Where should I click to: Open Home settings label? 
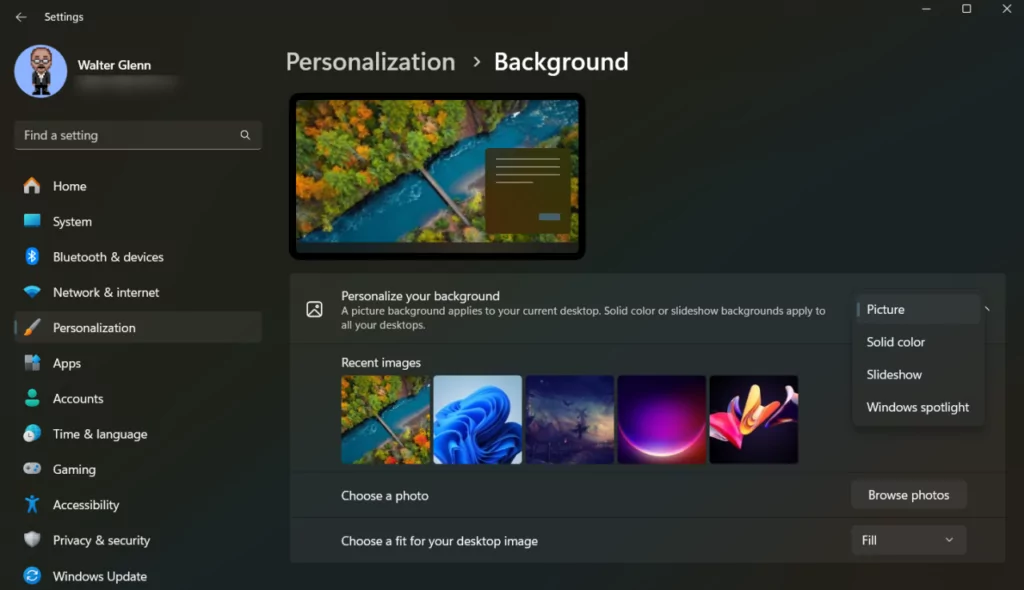point(69,186)
